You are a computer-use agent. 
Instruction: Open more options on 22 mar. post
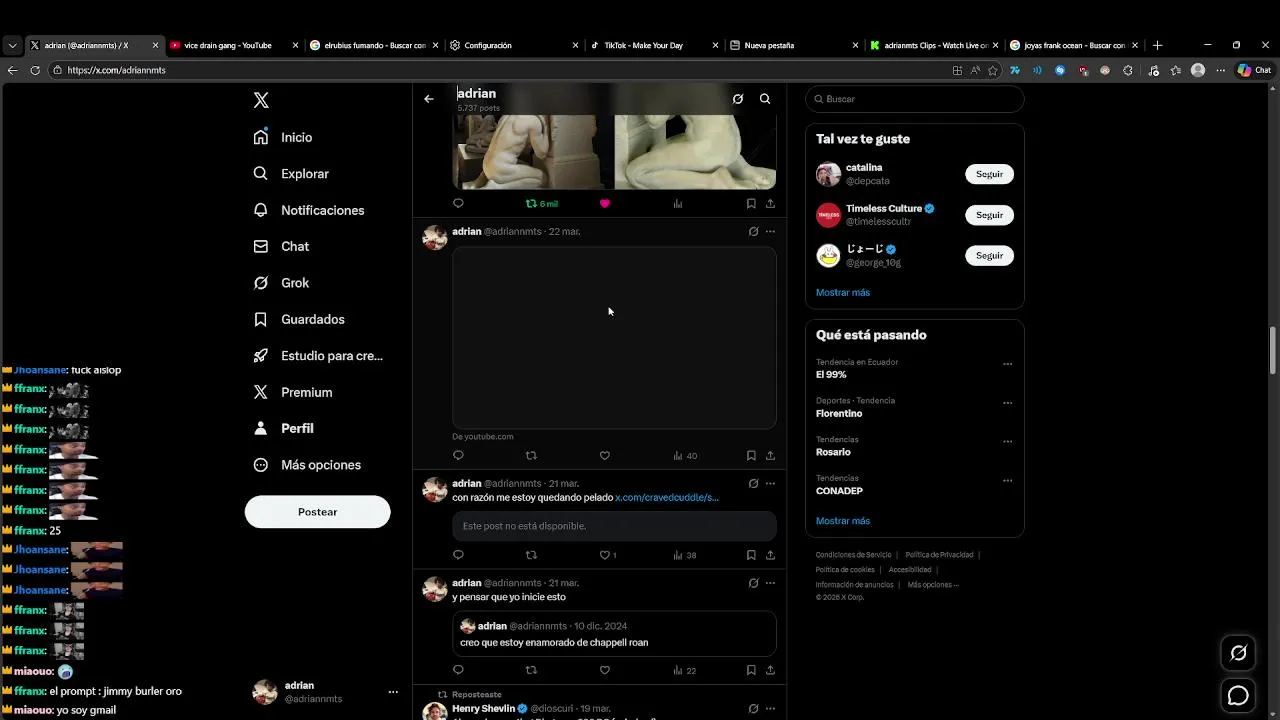point(770,231)
